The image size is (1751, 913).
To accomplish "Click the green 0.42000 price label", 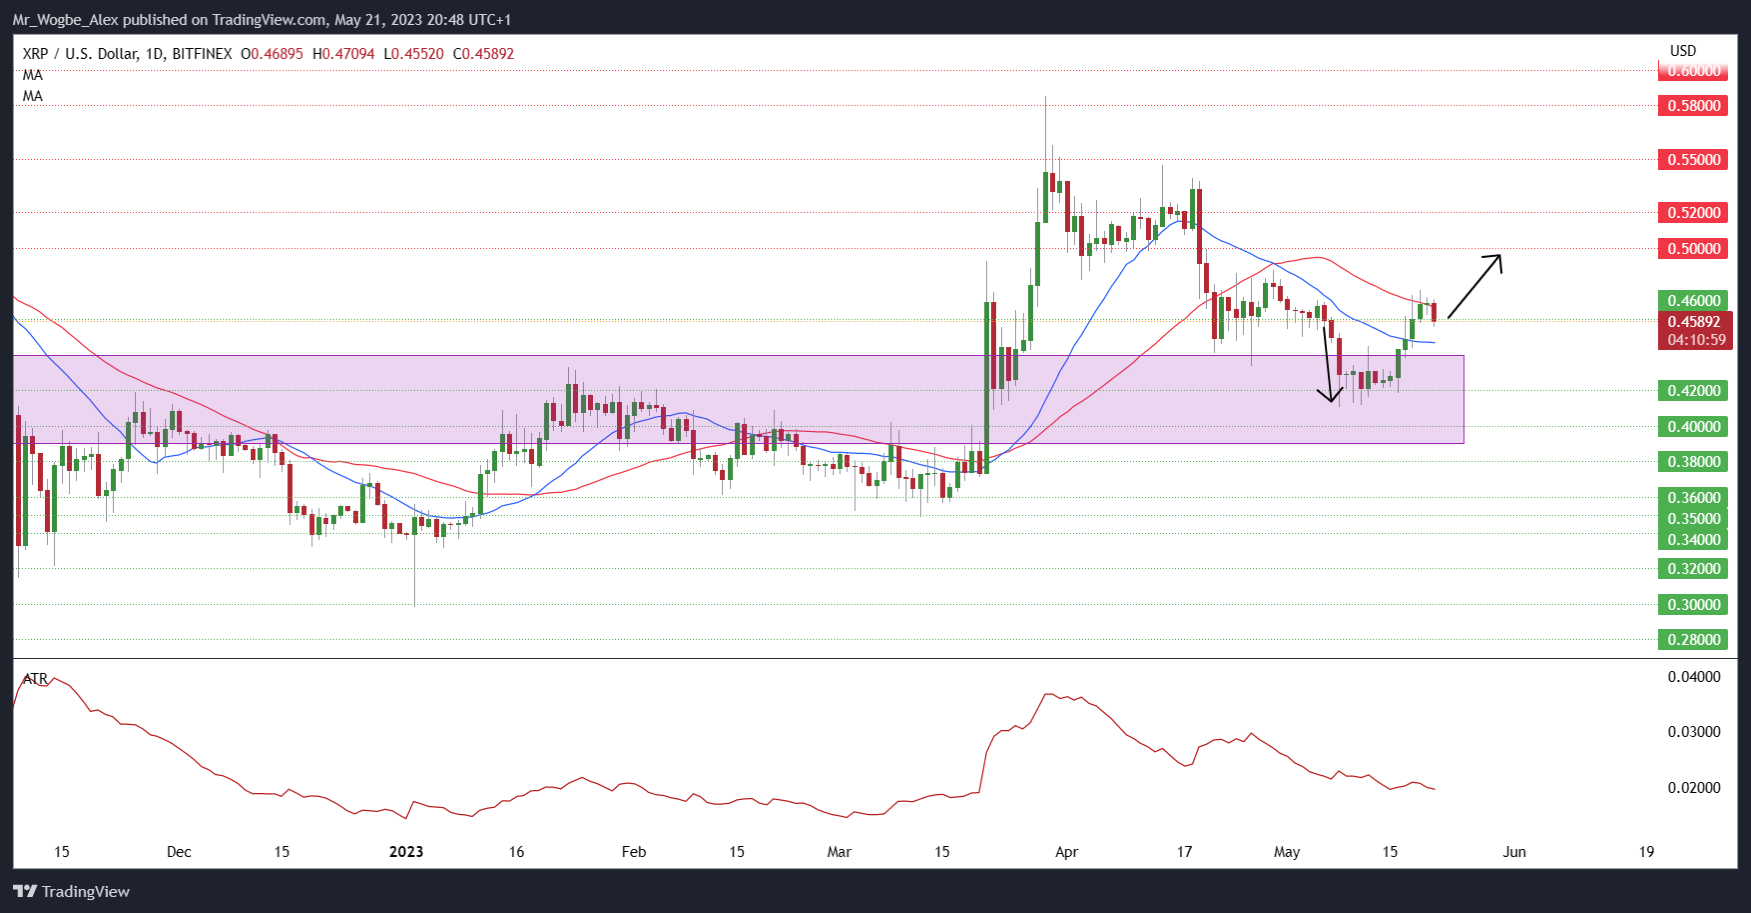I will tap(1693, 390).
